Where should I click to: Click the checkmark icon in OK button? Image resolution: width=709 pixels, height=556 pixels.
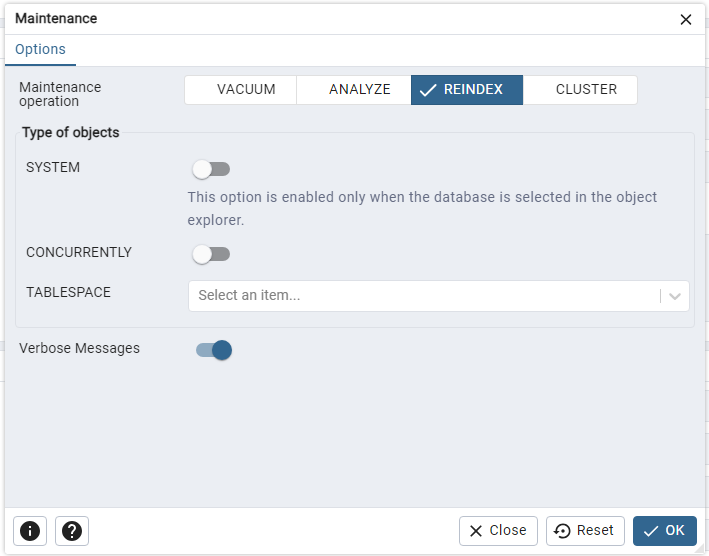(x=651, y=531)
